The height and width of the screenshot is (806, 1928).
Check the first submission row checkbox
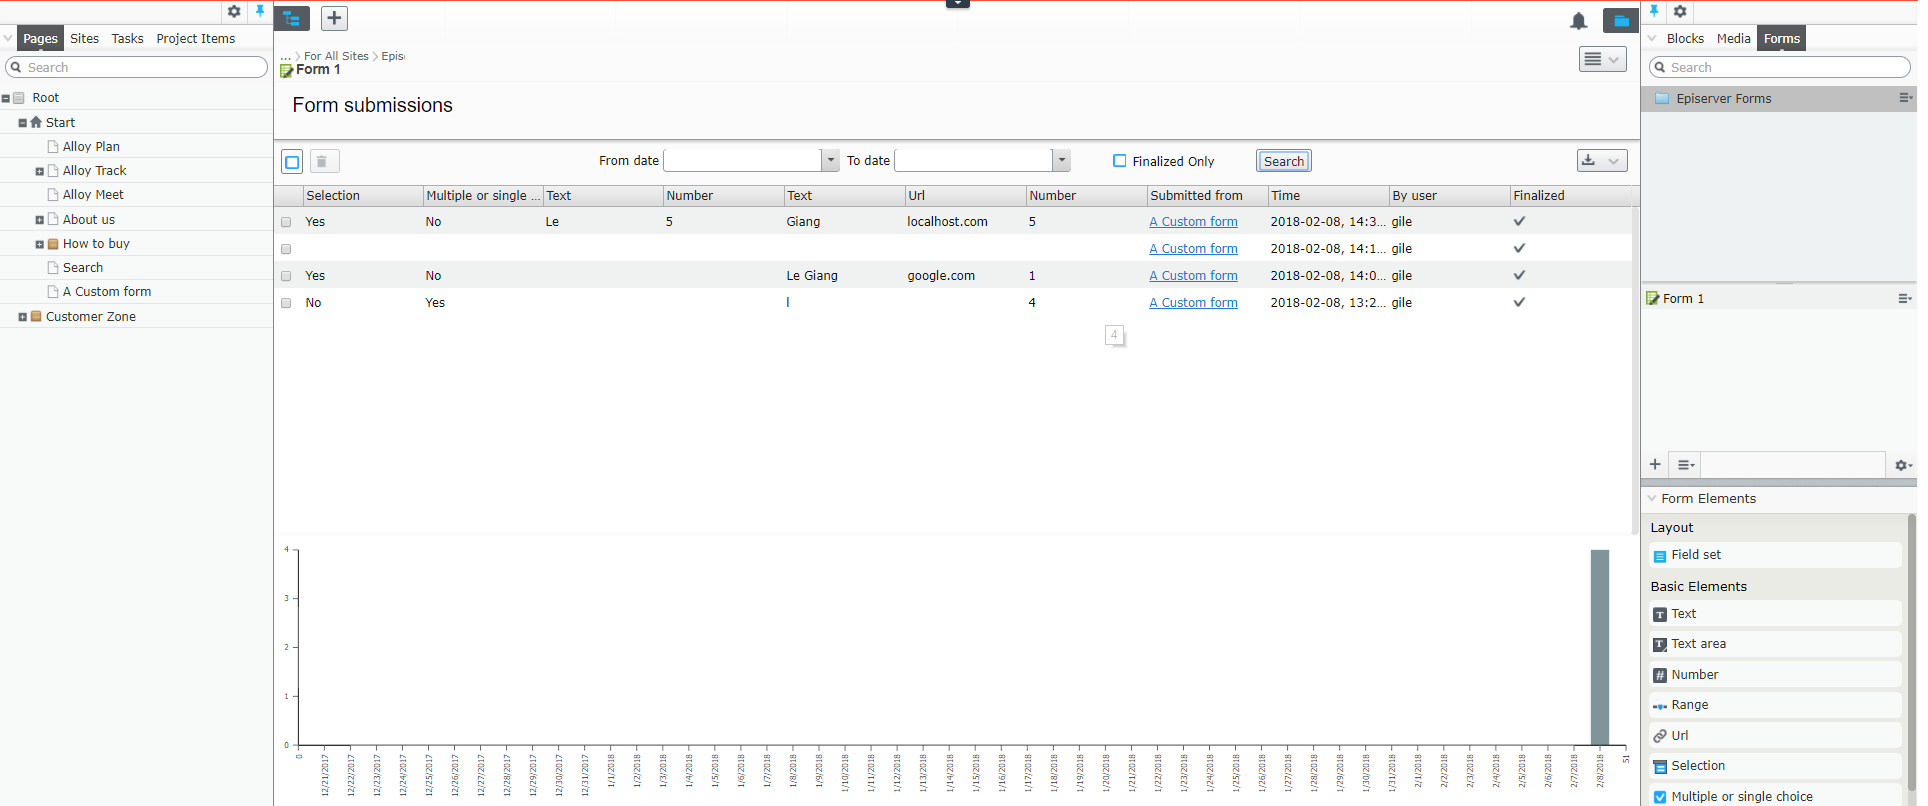tap(287, 222)
